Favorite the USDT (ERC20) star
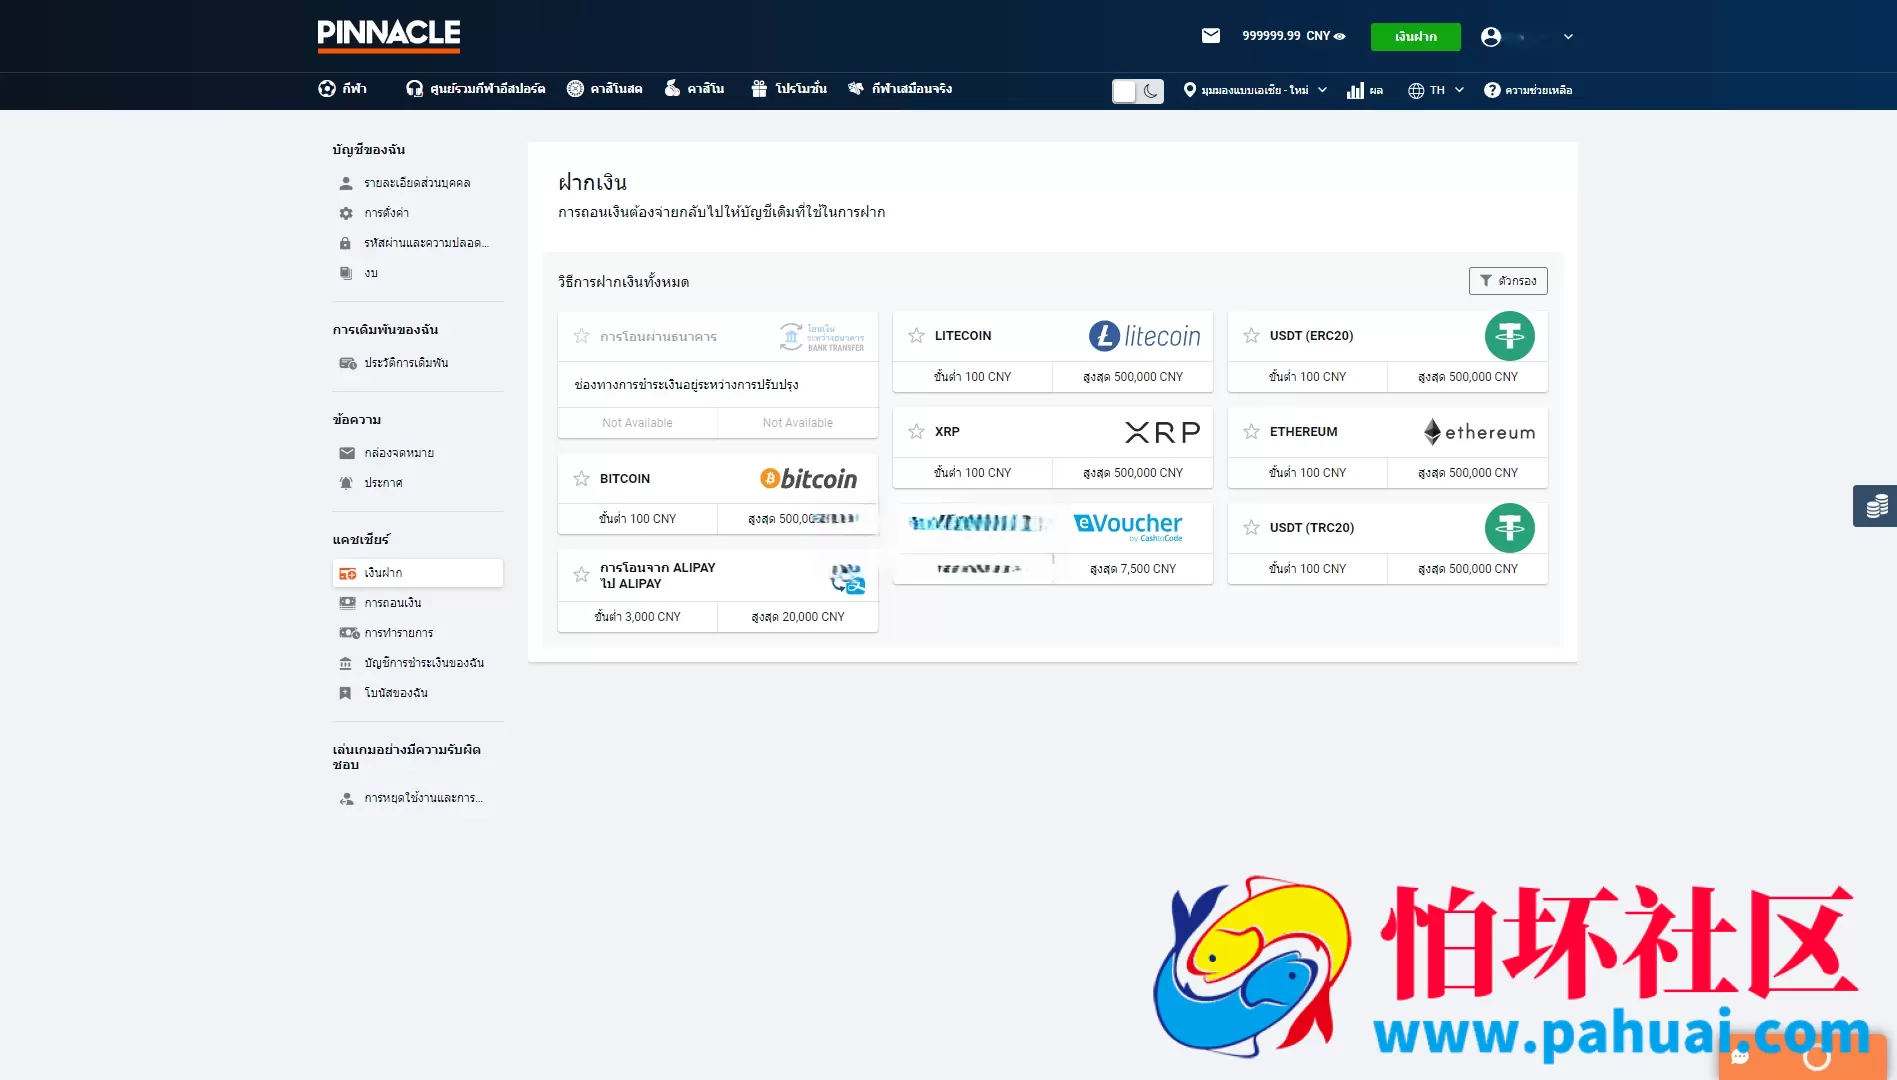Screen dimensions: 1897x1080 click(x=1251, y=336)
